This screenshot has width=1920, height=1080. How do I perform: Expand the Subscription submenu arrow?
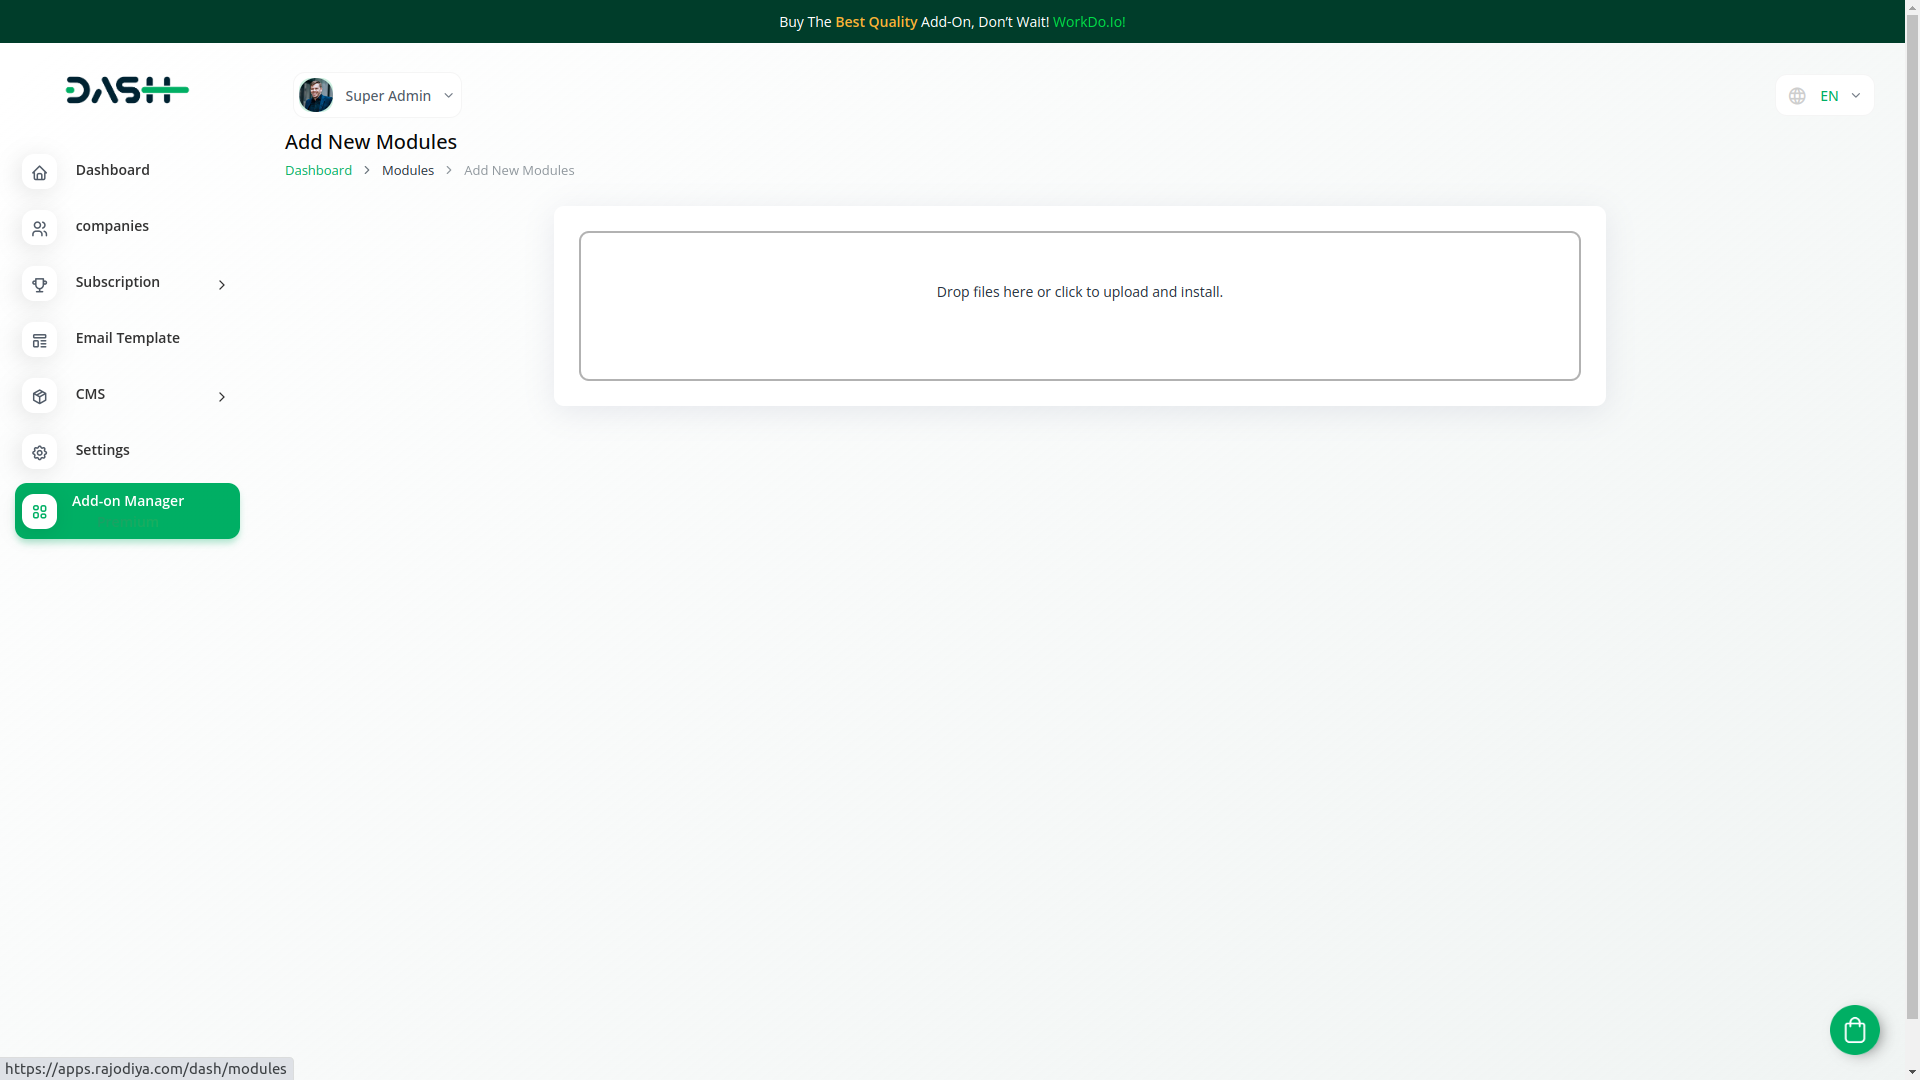click(x=222, y=285)
